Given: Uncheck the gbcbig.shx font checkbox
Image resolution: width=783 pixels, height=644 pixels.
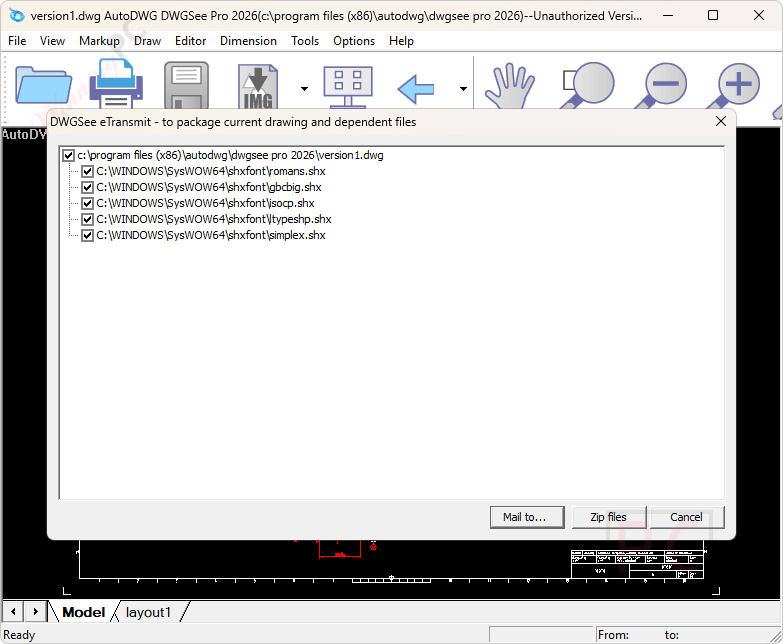Looking at the screenshot, I should tap(87, 188).
